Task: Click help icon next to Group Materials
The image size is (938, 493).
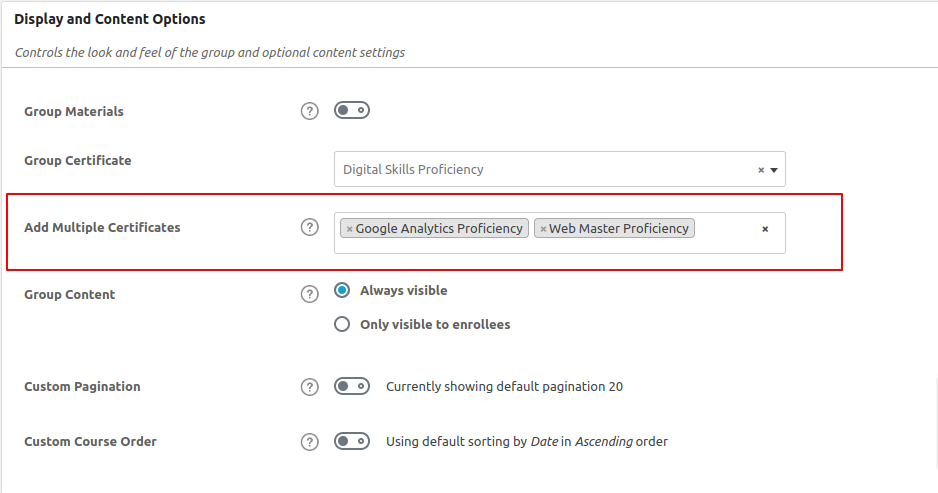Action: [x=309, y=111]
